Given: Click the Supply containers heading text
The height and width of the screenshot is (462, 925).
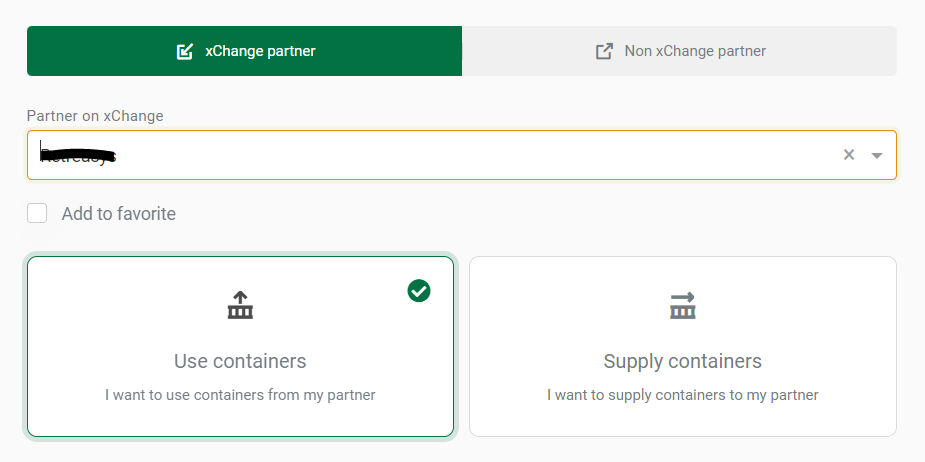Looking at the screenshot, I should point(683,361).
